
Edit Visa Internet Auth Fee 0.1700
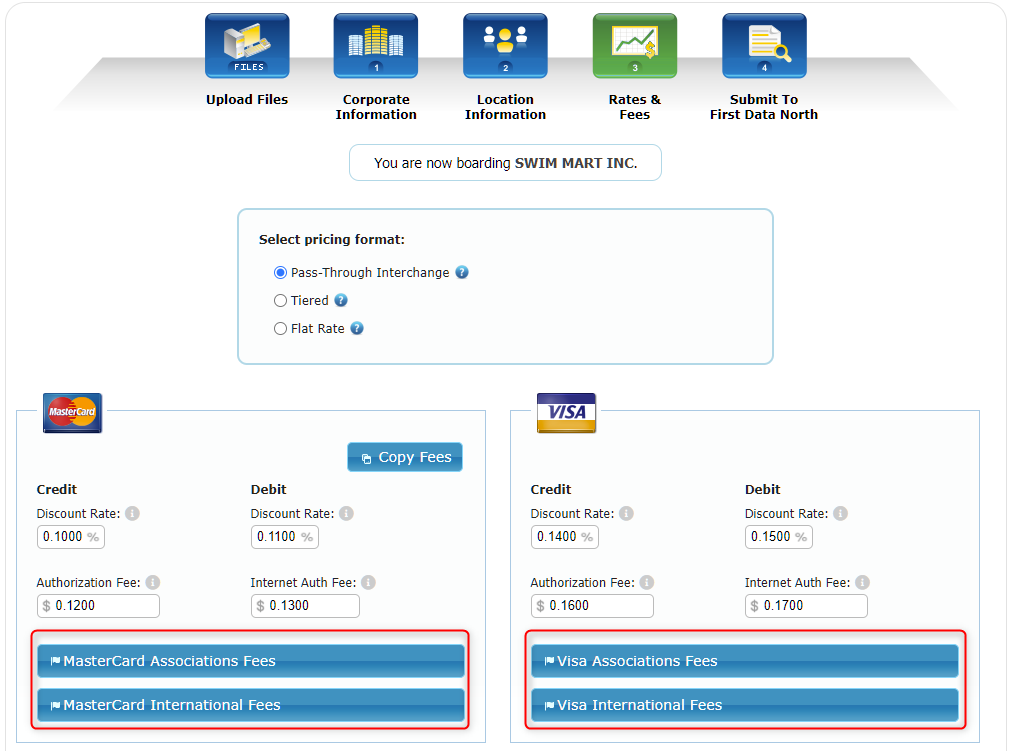pyautogui.click(x=807, y=606)
